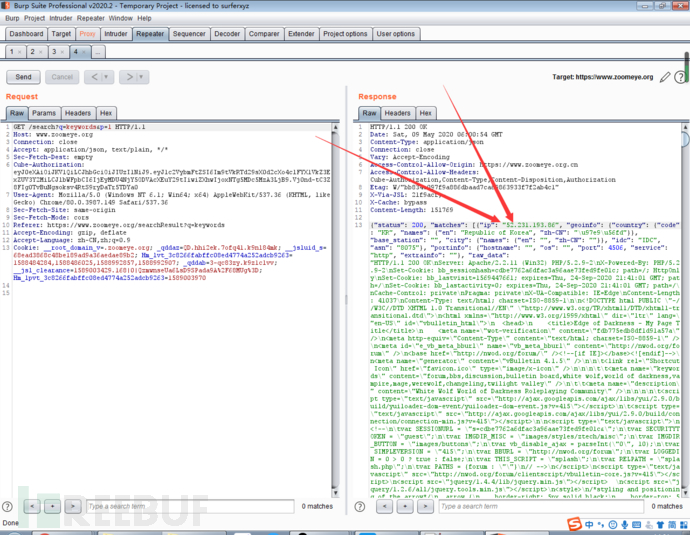Switch to the Extender tab

coord(301,34)
